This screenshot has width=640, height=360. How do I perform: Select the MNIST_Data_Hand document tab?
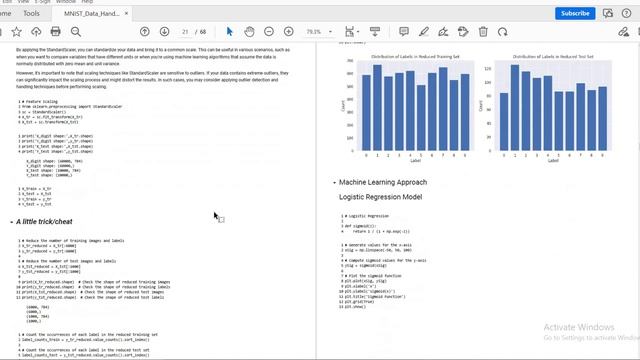coord(91,13)
